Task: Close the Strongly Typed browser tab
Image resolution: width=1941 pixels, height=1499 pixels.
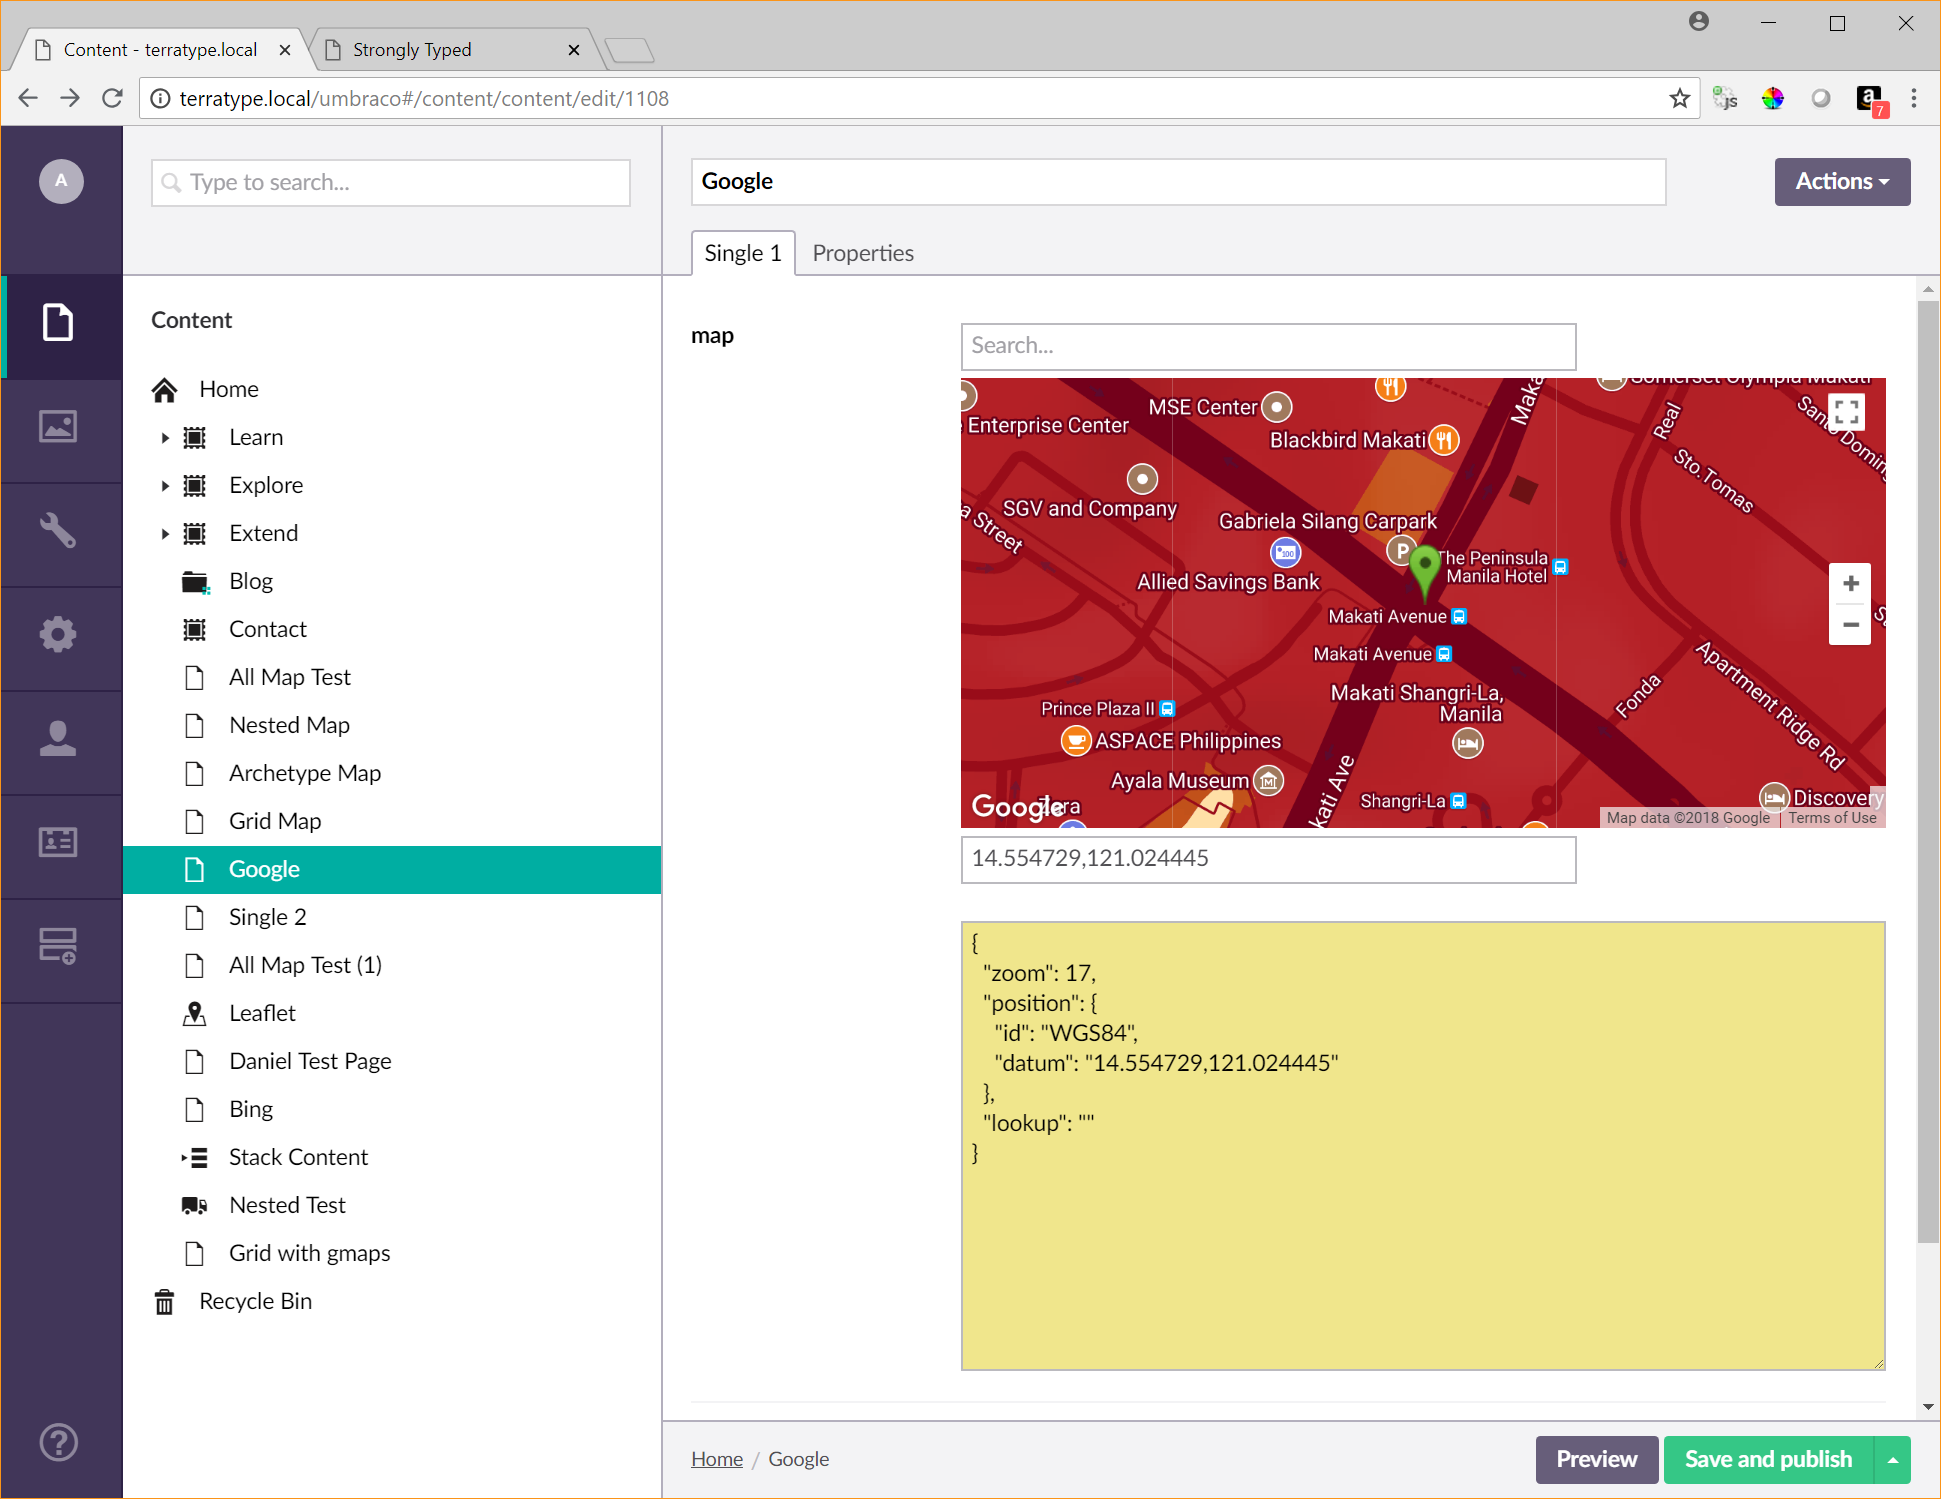Action: (574, 50)
